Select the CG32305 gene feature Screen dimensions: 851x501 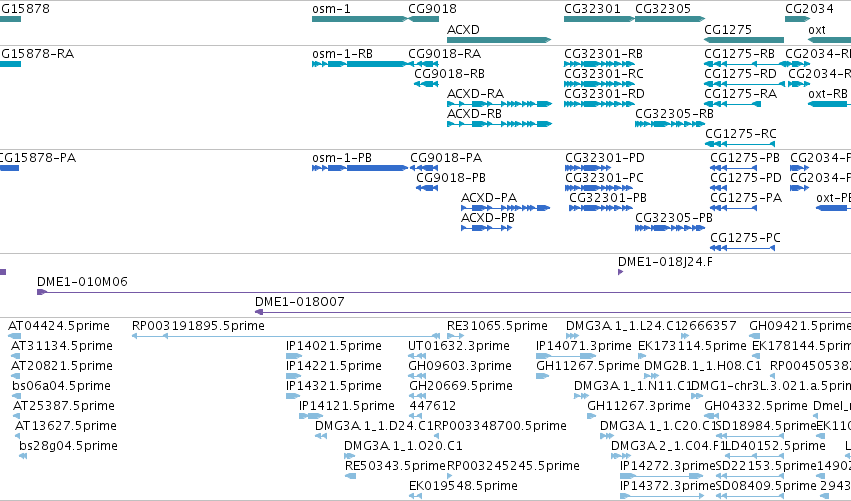coord(670,19)
